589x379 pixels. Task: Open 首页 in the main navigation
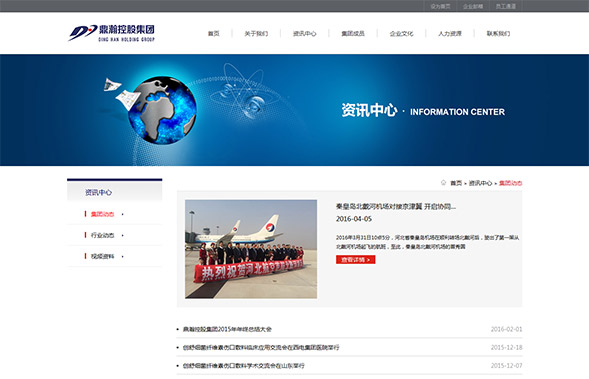click(214, 33)
